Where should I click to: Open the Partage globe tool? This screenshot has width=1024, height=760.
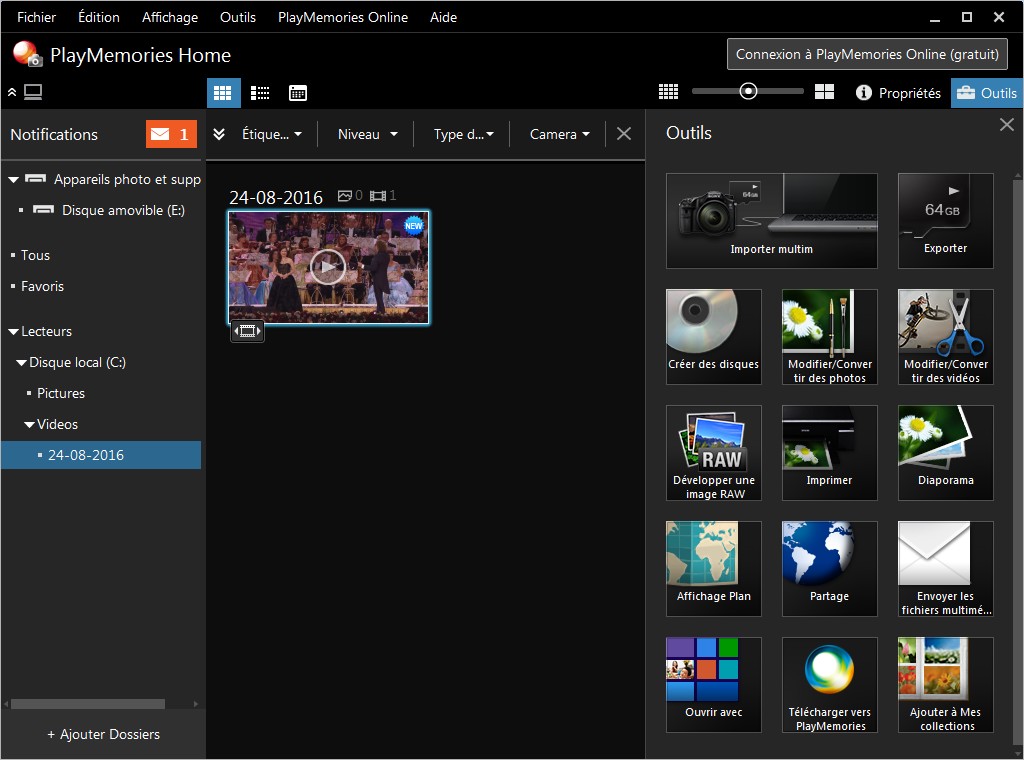click(x=829, y=569)
